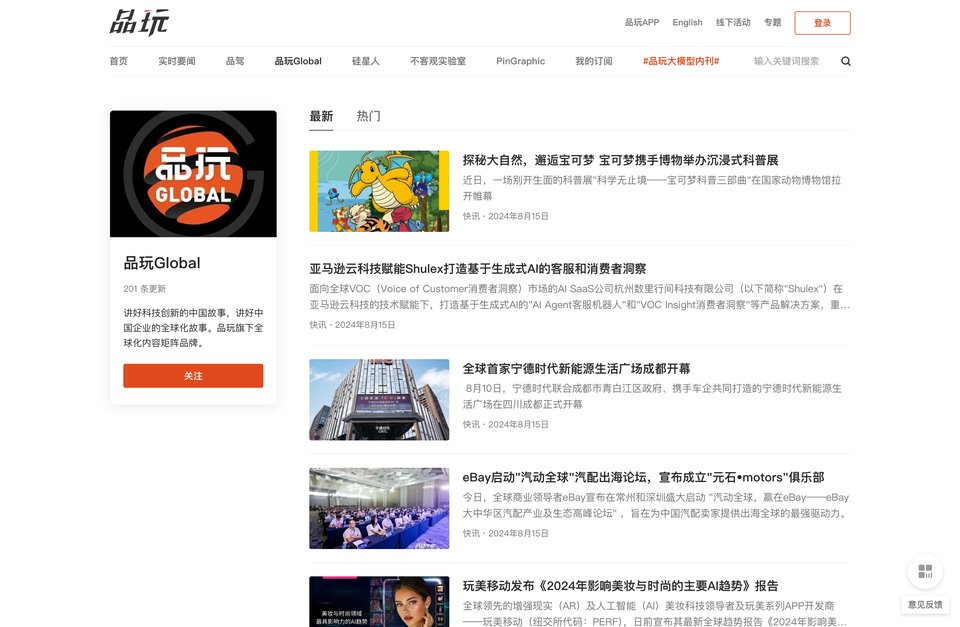Open headline 亚马逊云科技赋能Shulex article
The width and height of the screenshot is (960, 627).
coord(478,269)
